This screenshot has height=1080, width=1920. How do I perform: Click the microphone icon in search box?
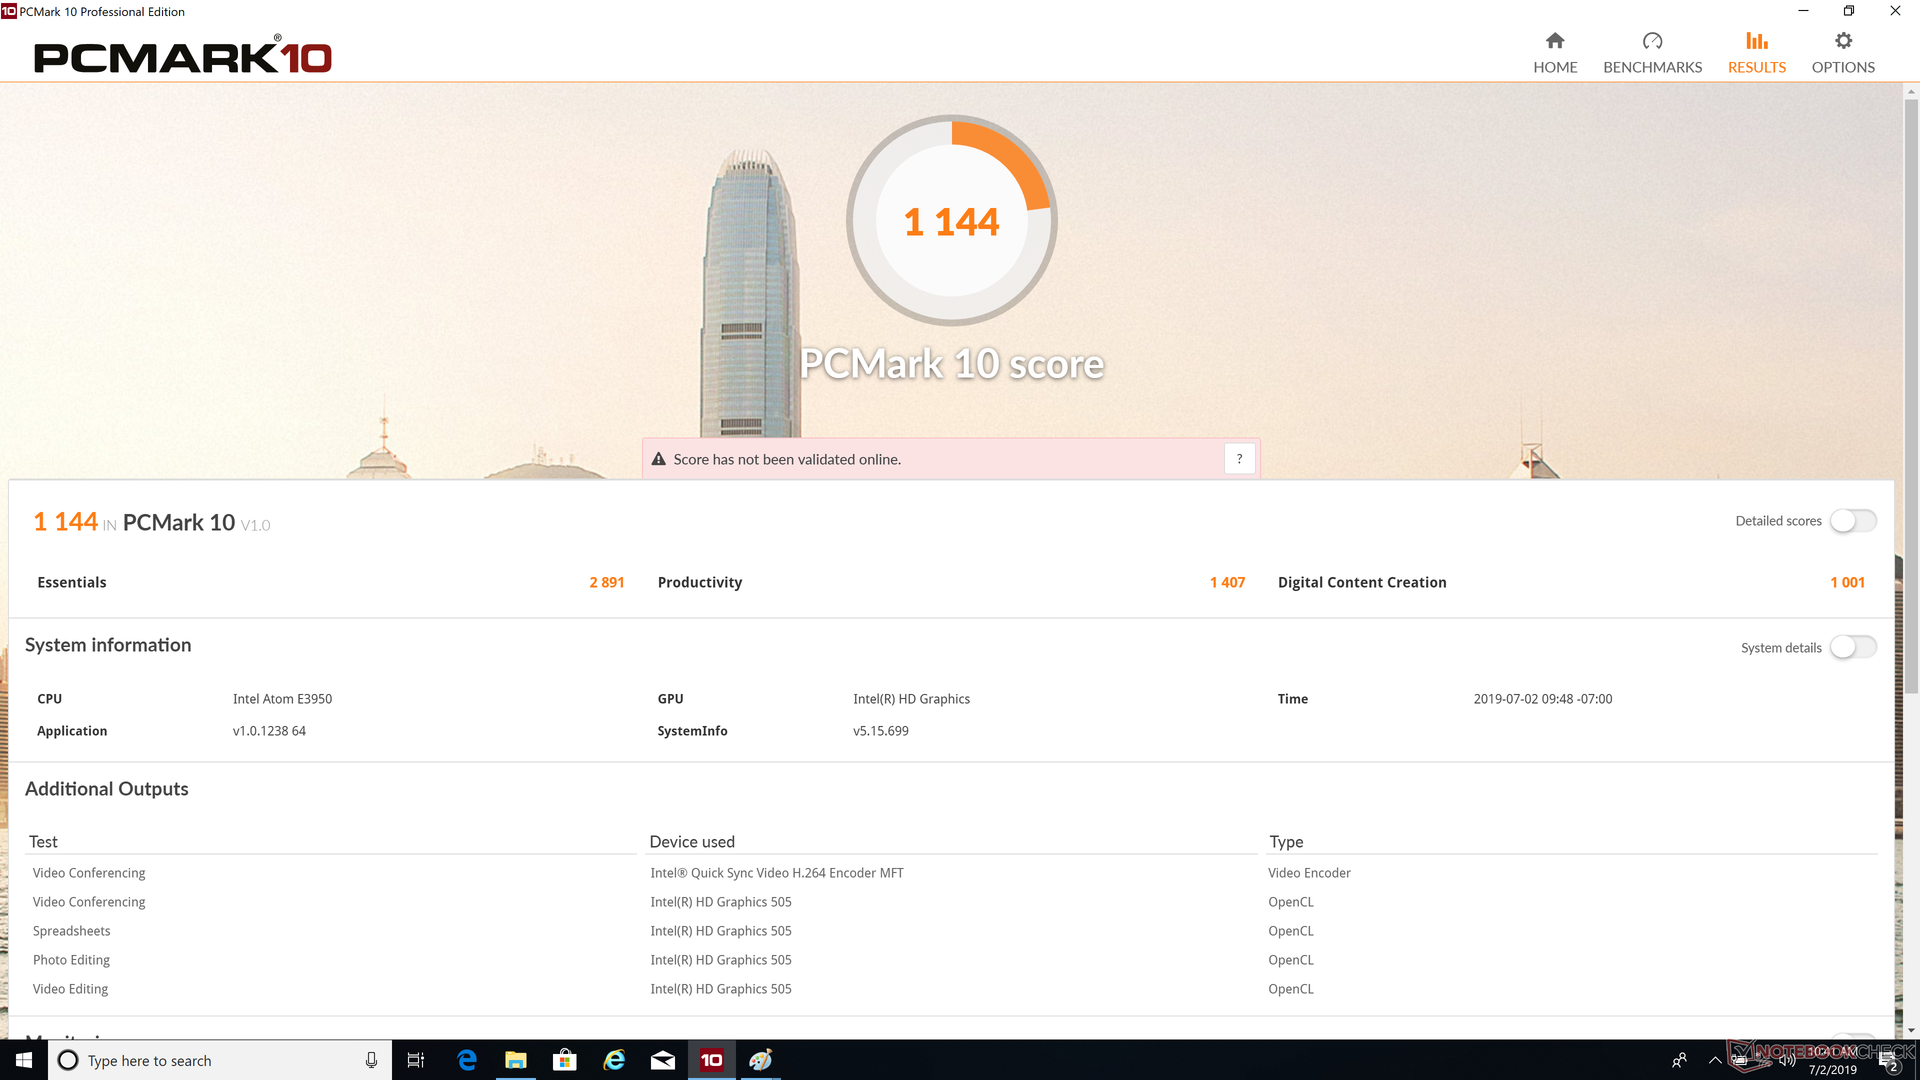(371, 1060)
